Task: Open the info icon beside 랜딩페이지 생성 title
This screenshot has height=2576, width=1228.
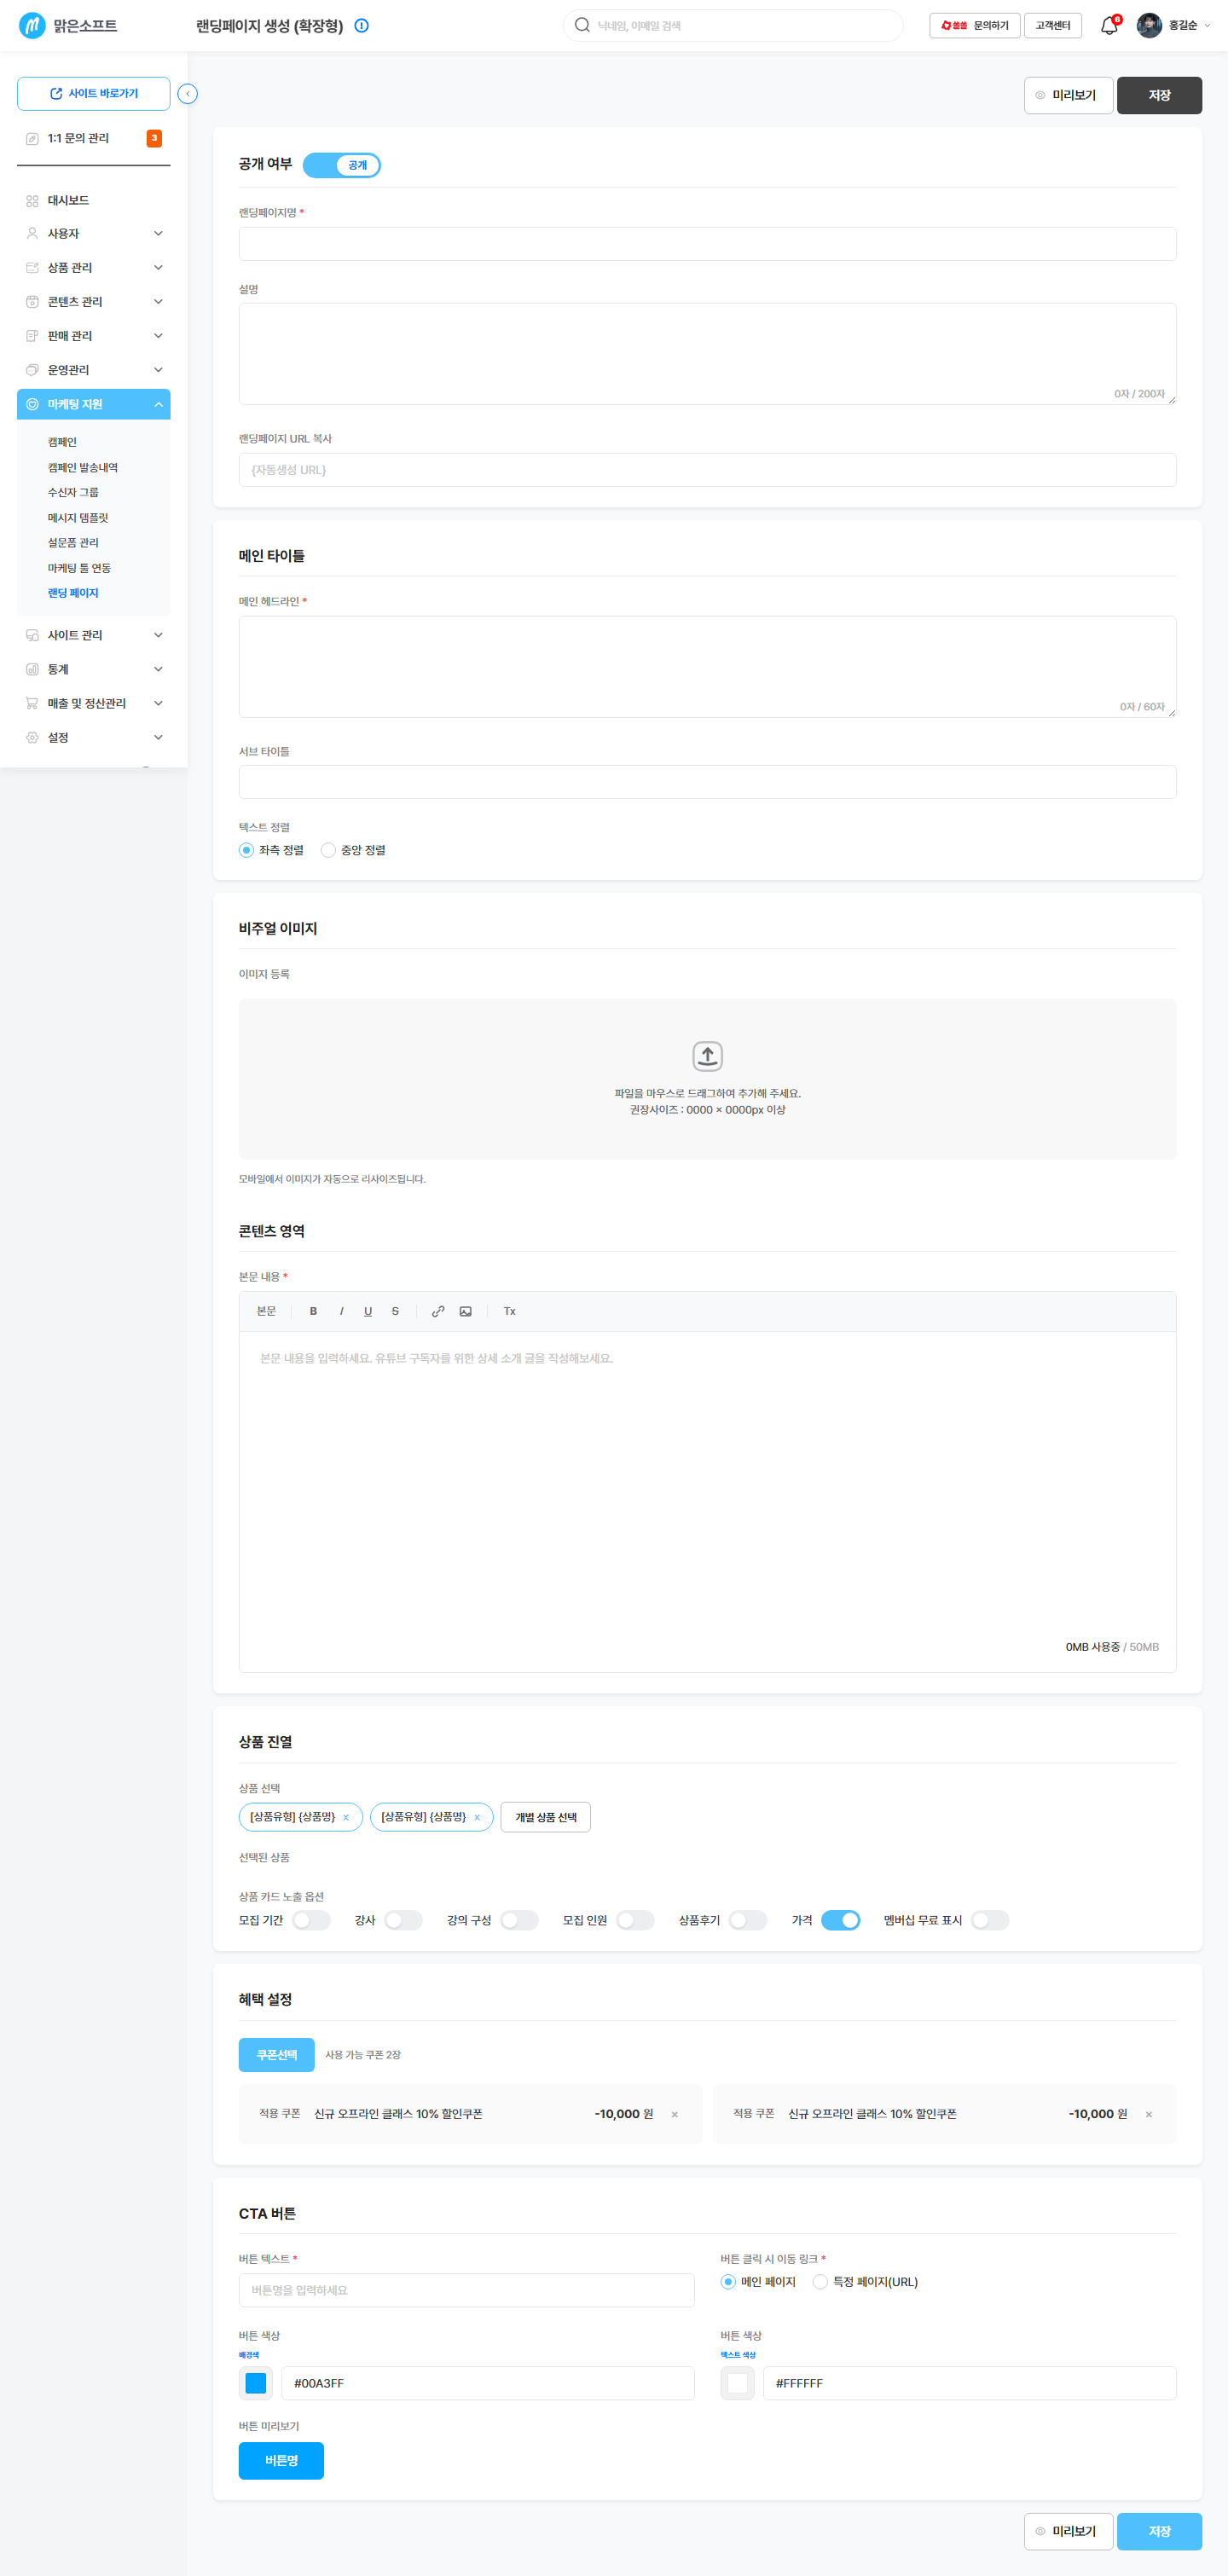Action: 362,26
